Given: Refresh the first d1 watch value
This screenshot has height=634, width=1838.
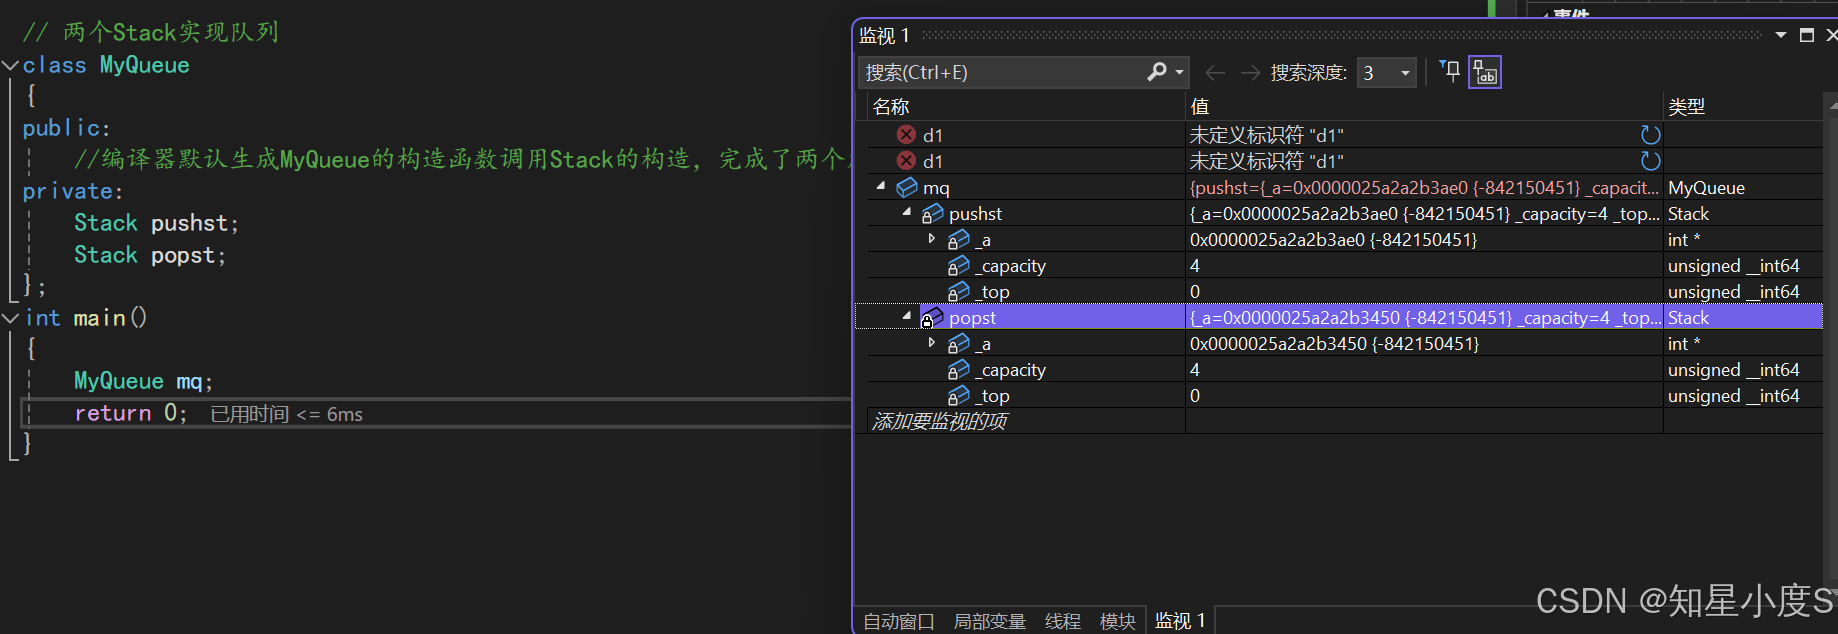Looking at the screenshot, I should [1650, 135].
